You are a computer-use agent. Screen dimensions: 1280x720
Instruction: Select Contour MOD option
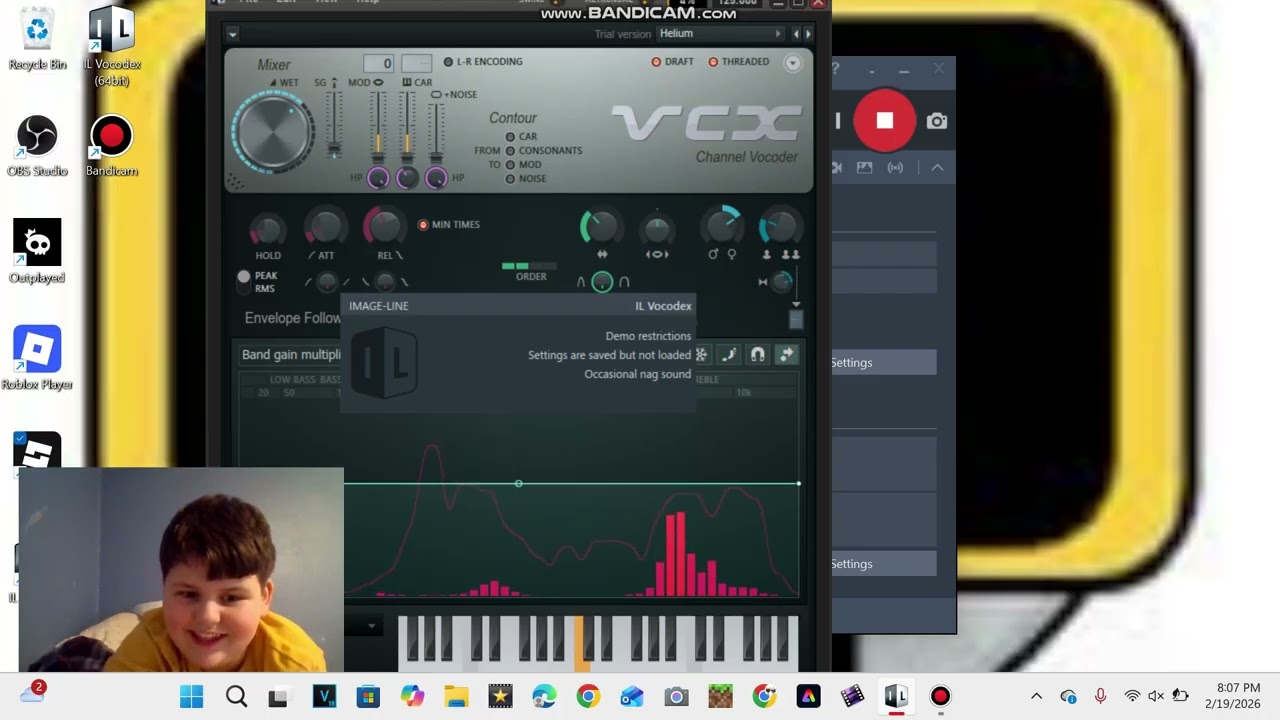pos(523,165)
